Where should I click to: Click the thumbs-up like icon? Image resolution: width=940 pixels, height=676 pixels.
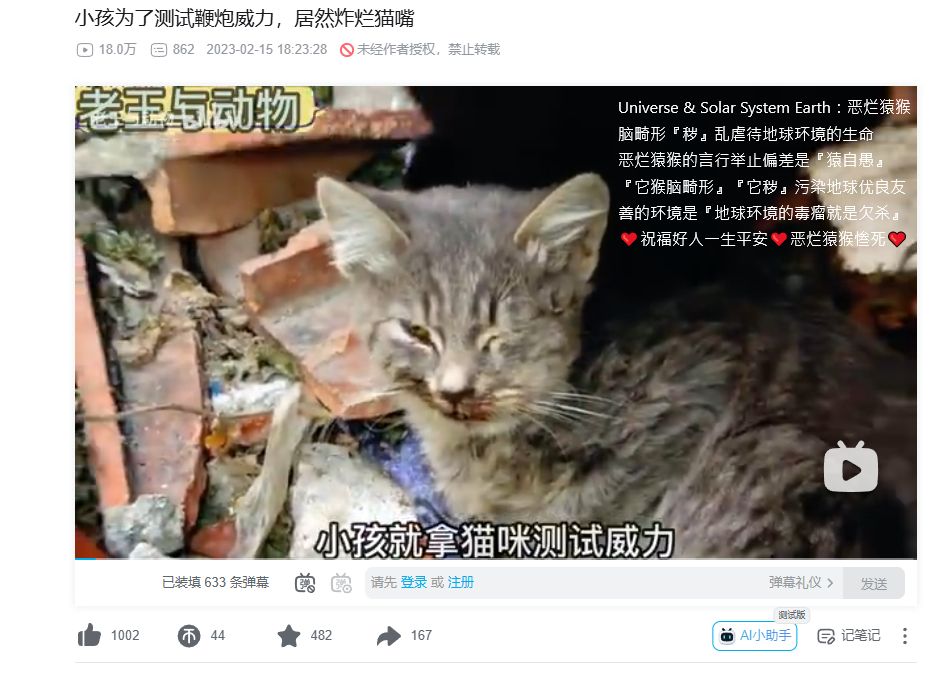[89, 635]
